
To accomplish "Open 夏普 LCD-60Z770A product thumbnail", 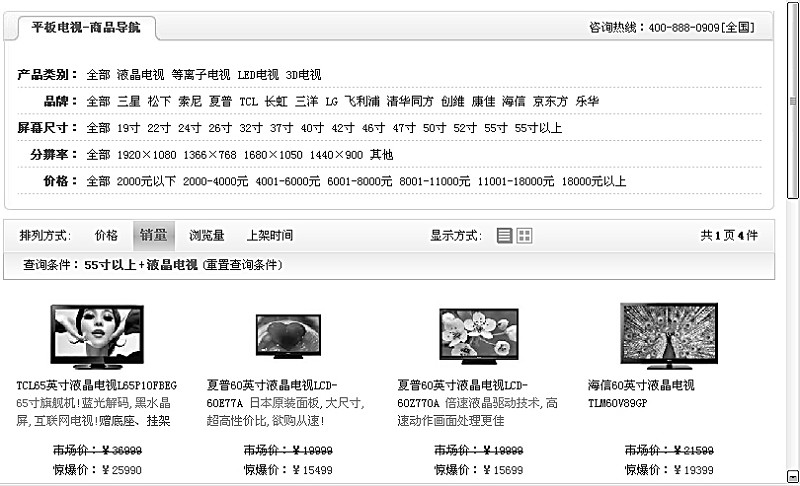I will click(479, 336).
